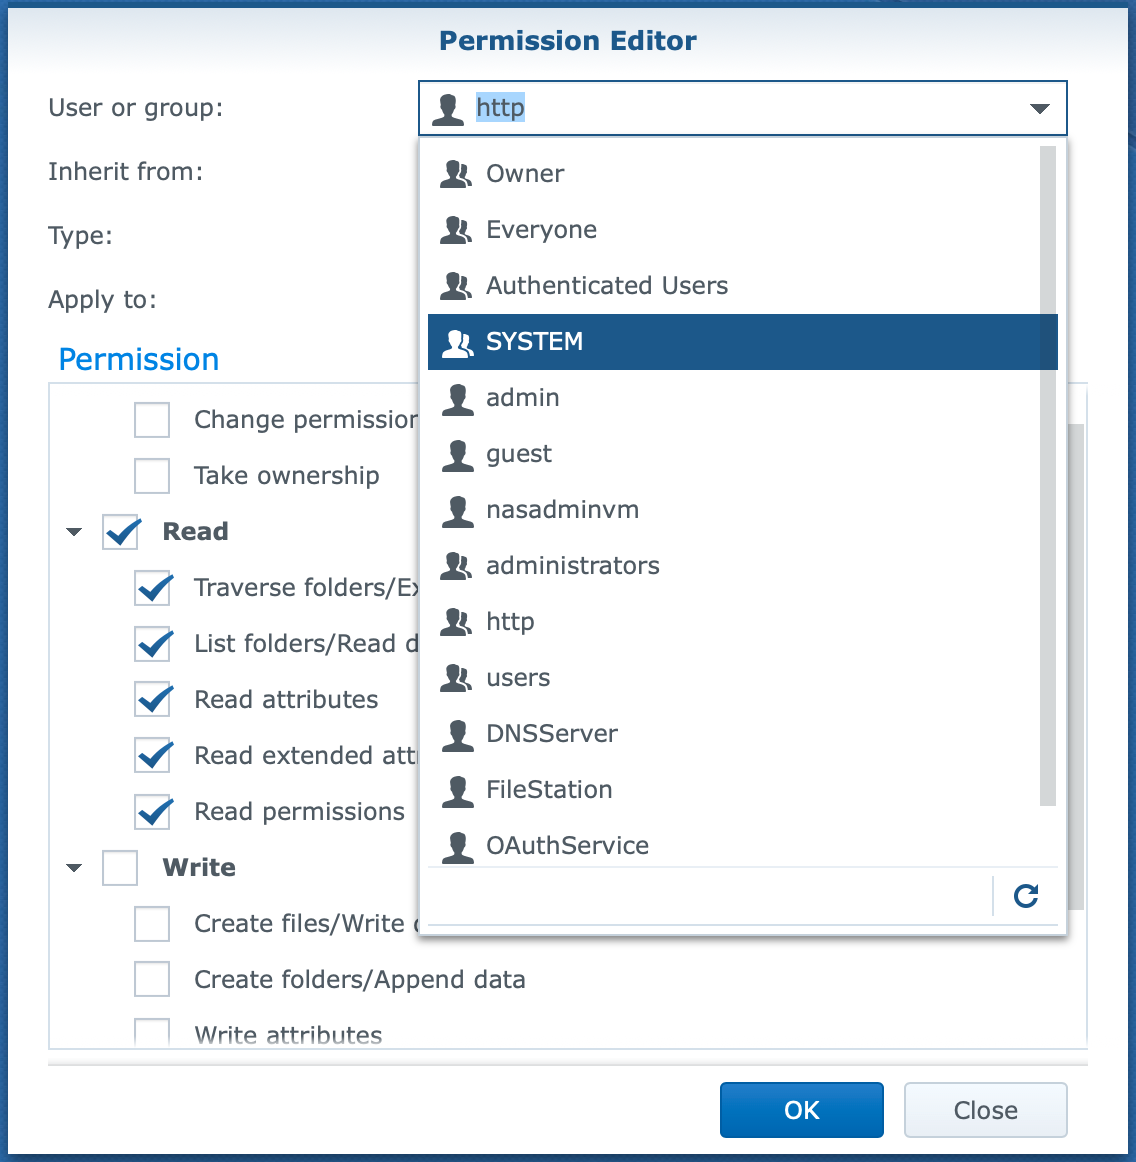Select DNSServer from the list
Viewport: 1136px width, 1162px height.
pos(743,734)
